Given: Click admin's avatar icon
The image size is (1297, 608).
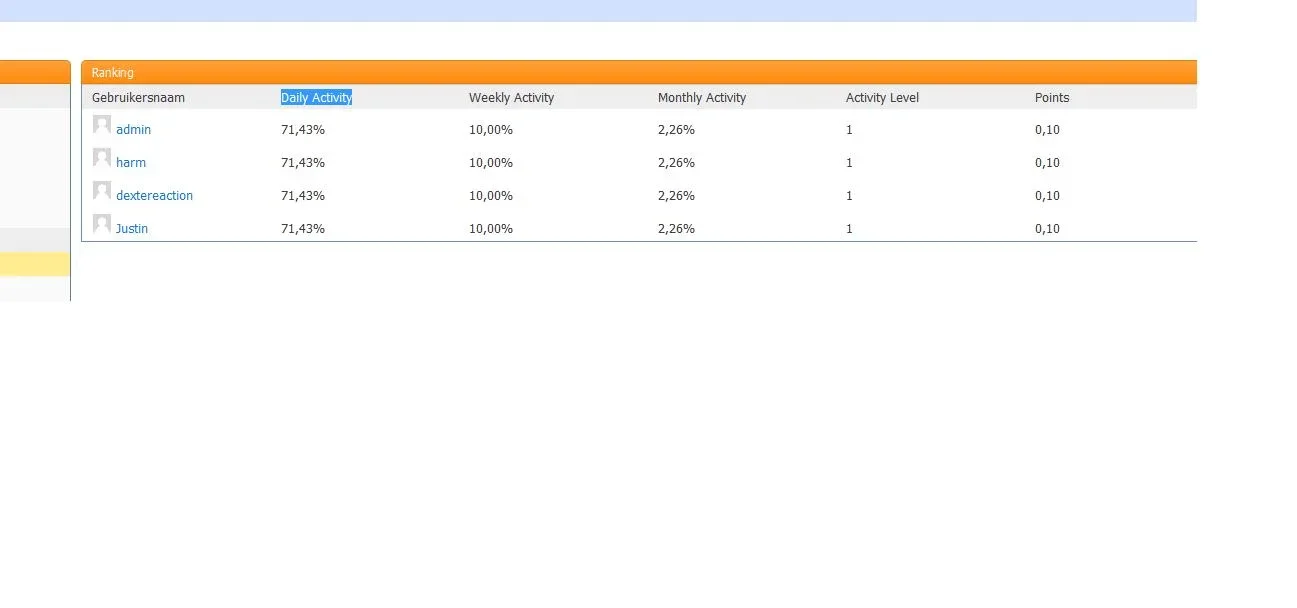Looking at the screenshot, I should (x=102, y=125).
